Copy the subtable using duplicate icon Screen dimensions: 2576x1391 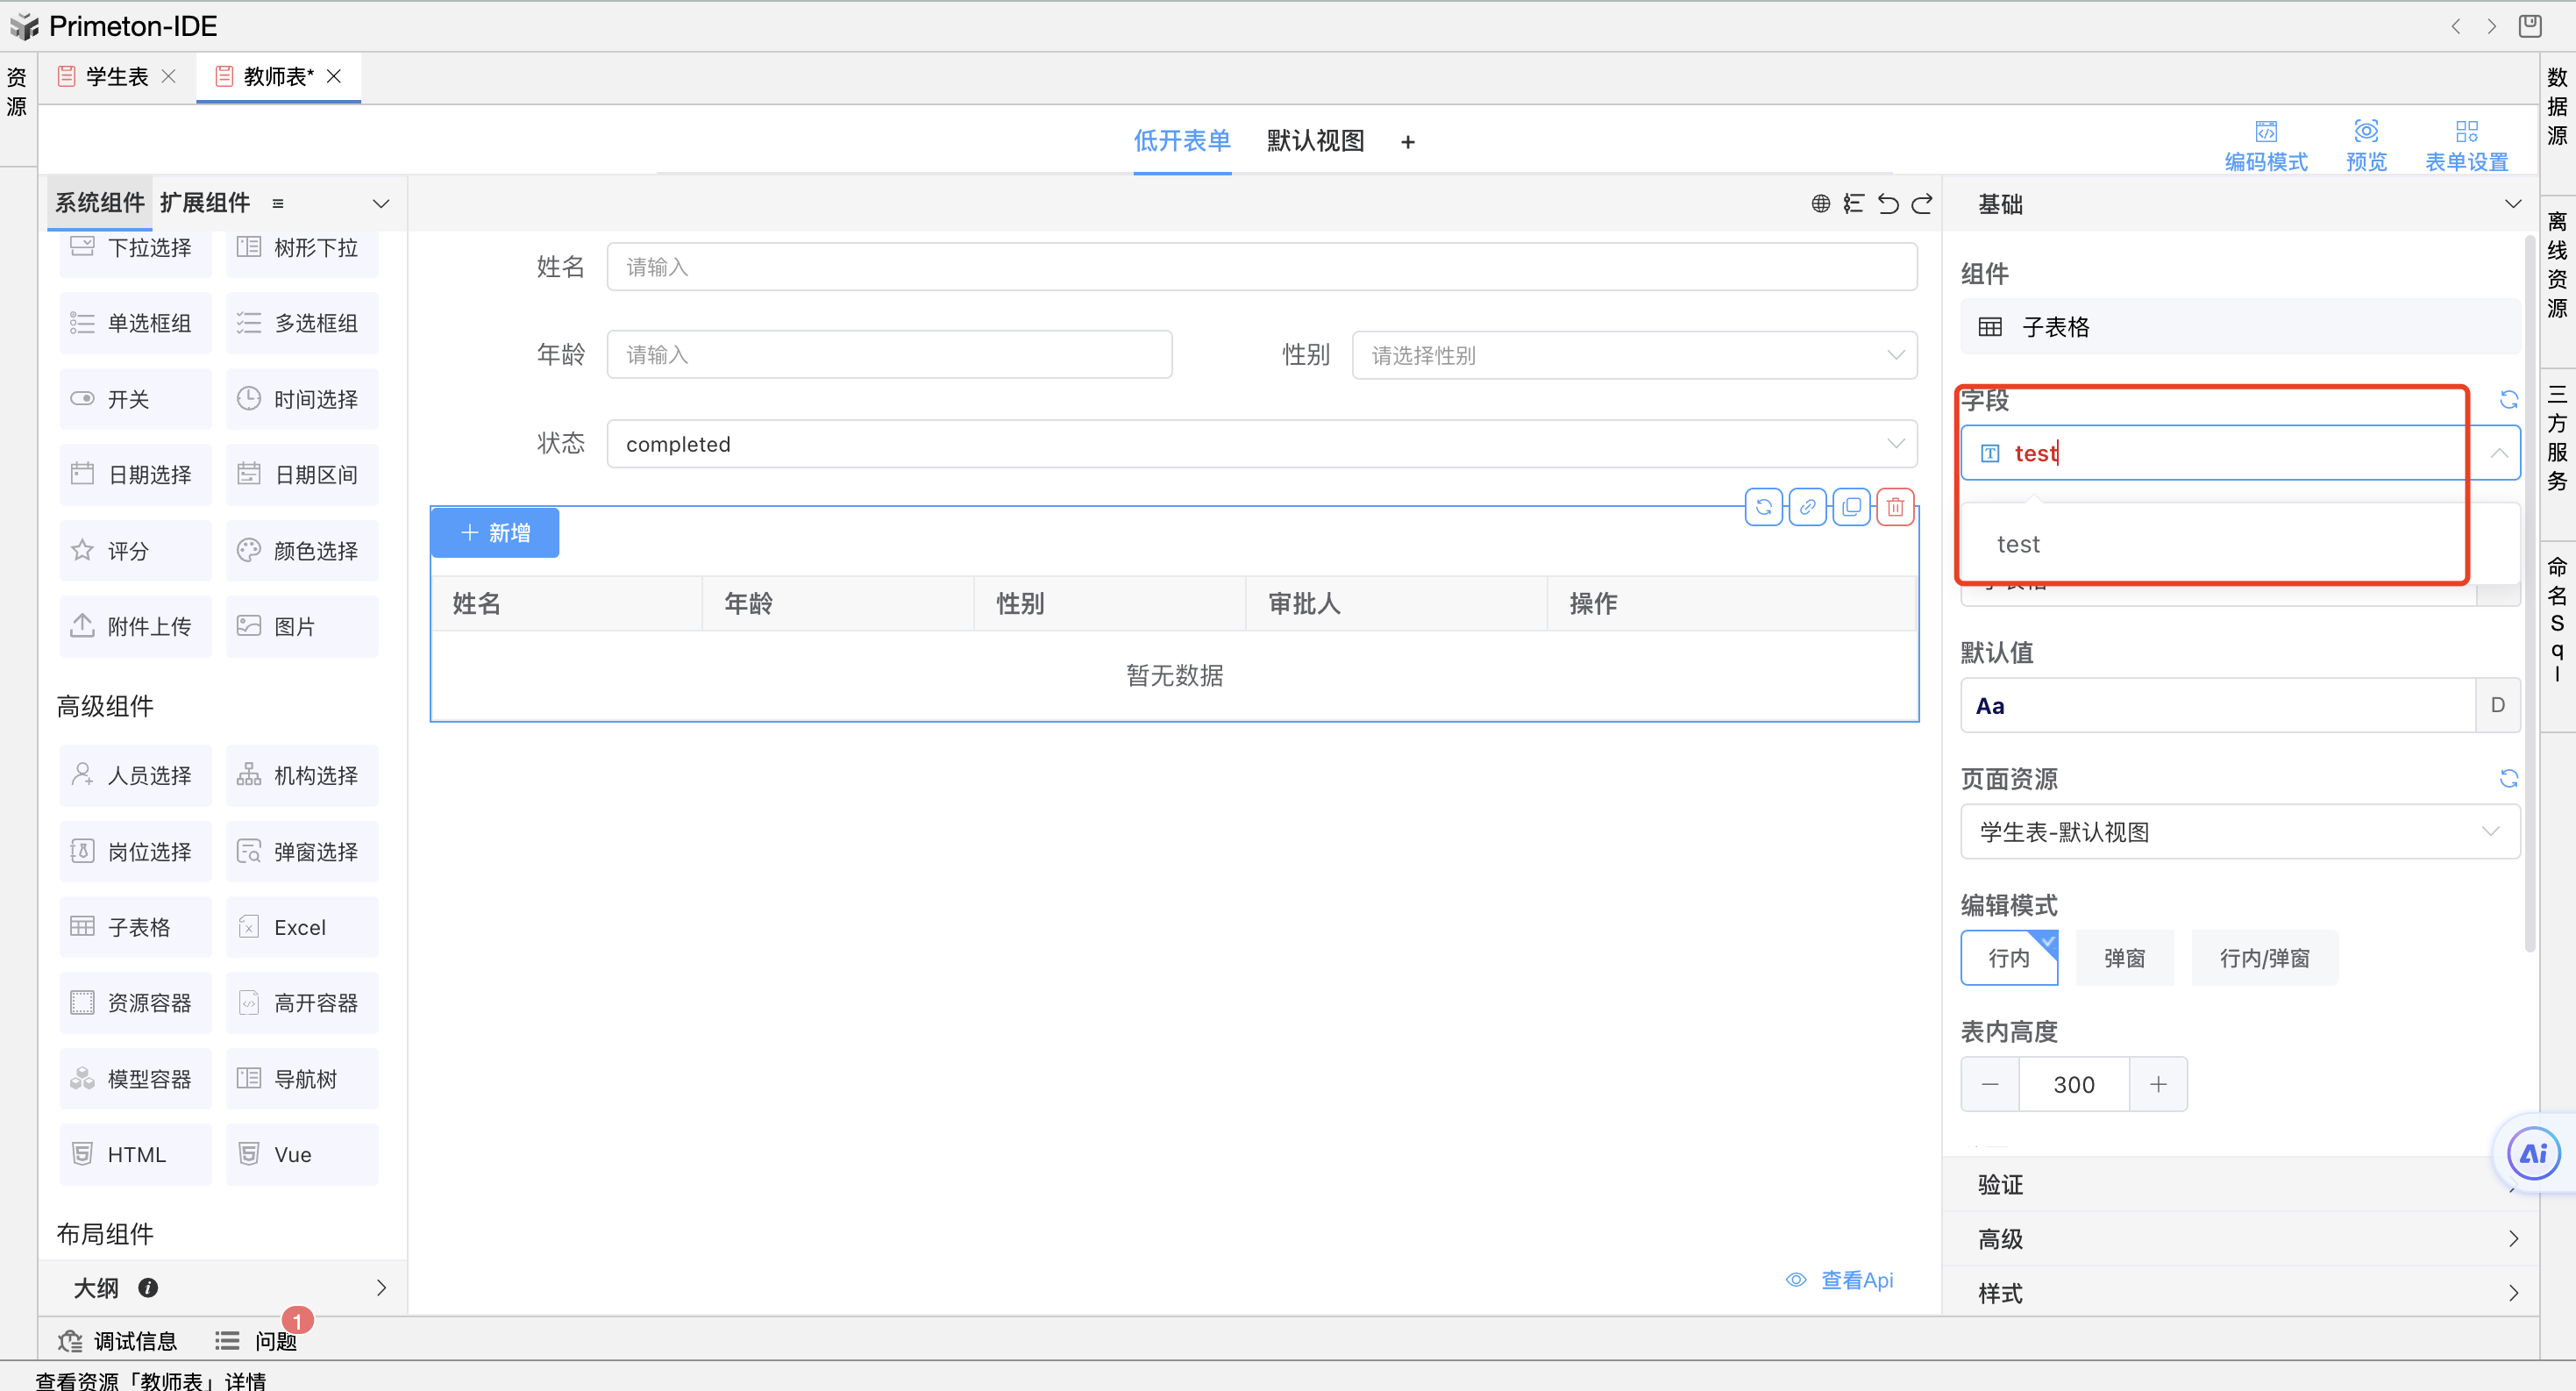(x=1851, y=507)
